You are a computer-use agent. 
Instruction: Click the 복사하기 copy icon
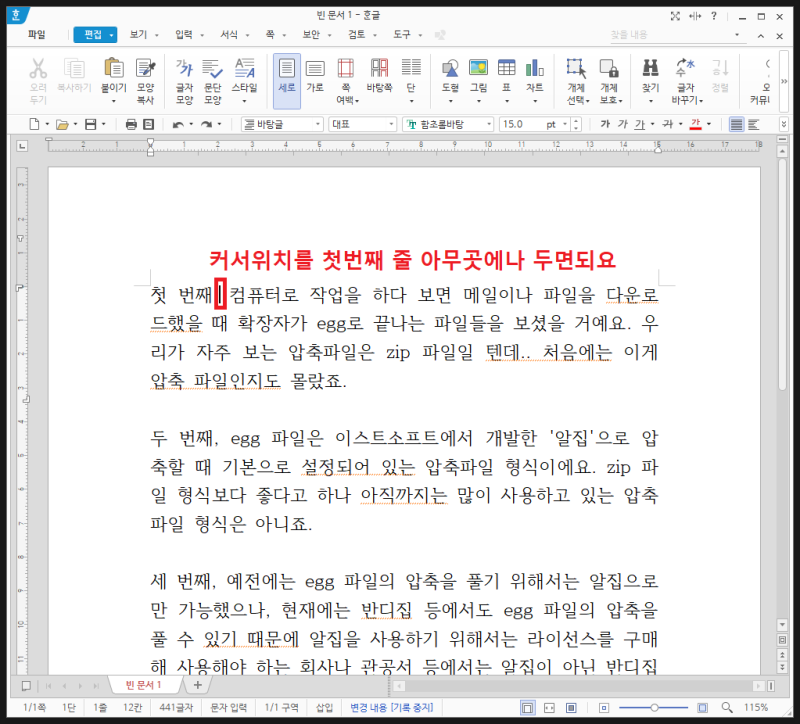click(74, 68)
